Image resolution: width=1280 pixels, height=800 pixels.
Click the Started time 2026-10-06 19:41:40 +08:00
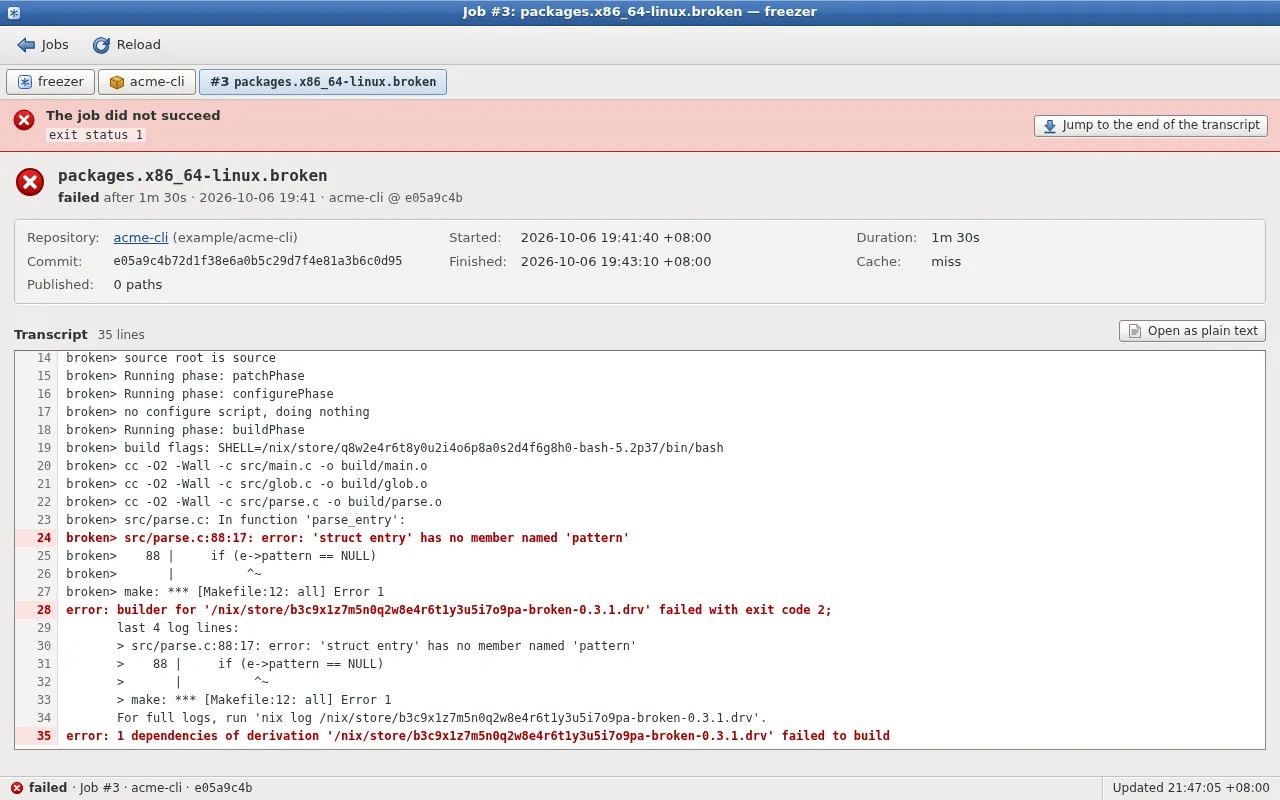[x=616, y=238]
